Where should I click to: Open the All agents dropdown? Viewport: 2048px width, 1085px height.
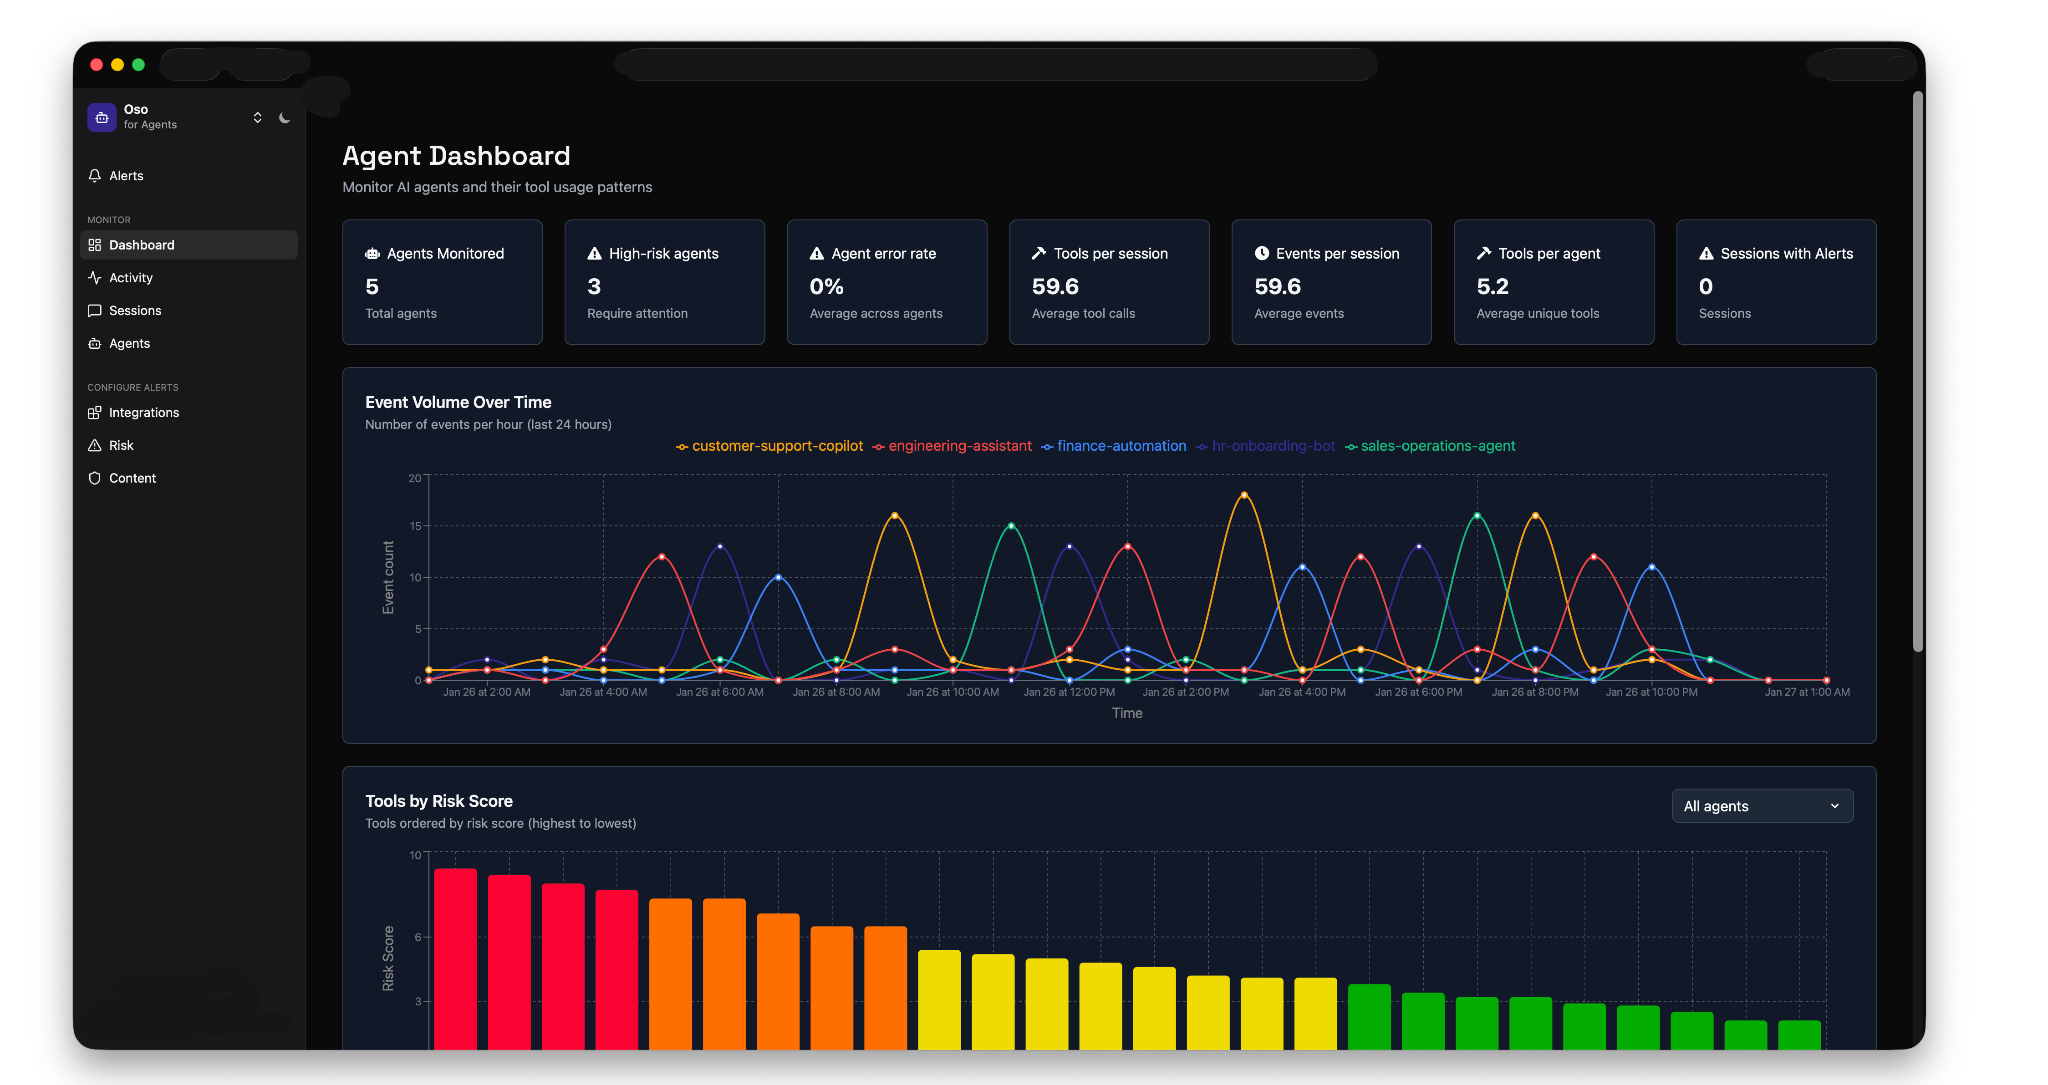1762,806
